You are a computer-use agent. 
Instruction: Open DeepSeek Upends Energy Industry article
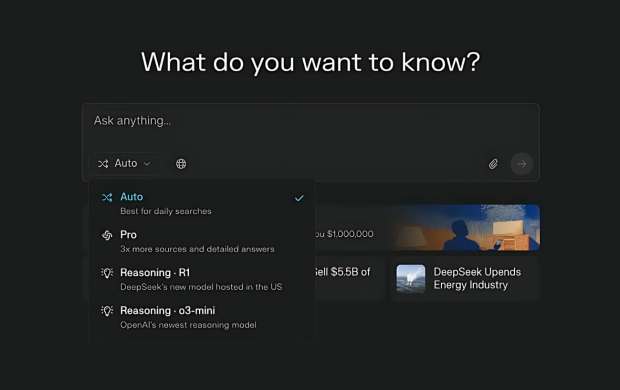click(465, 279)
